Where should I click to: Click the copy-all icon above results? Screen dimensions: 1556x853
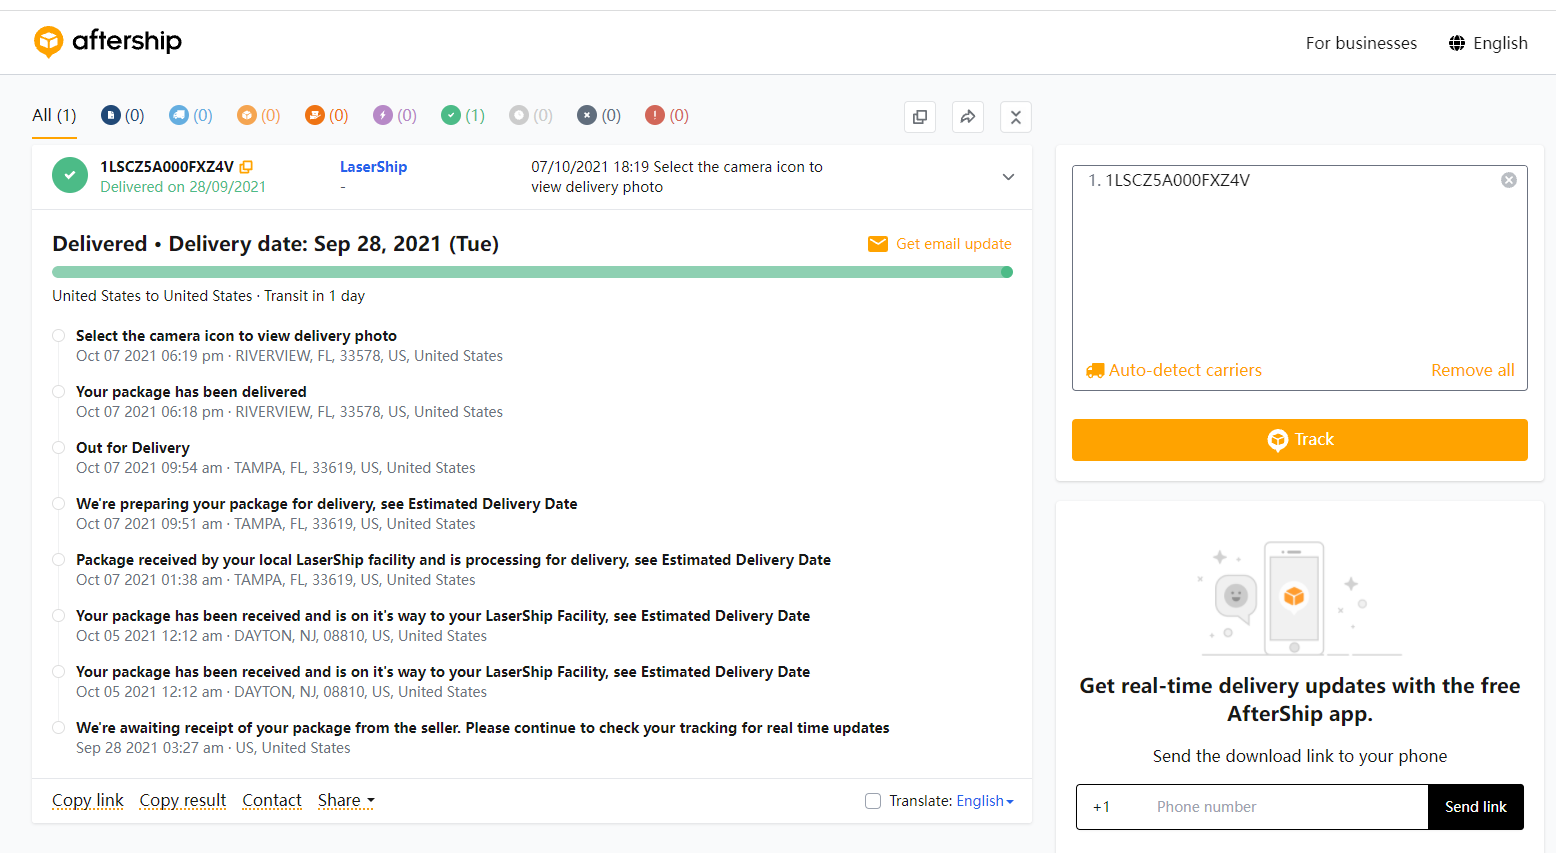919,117
